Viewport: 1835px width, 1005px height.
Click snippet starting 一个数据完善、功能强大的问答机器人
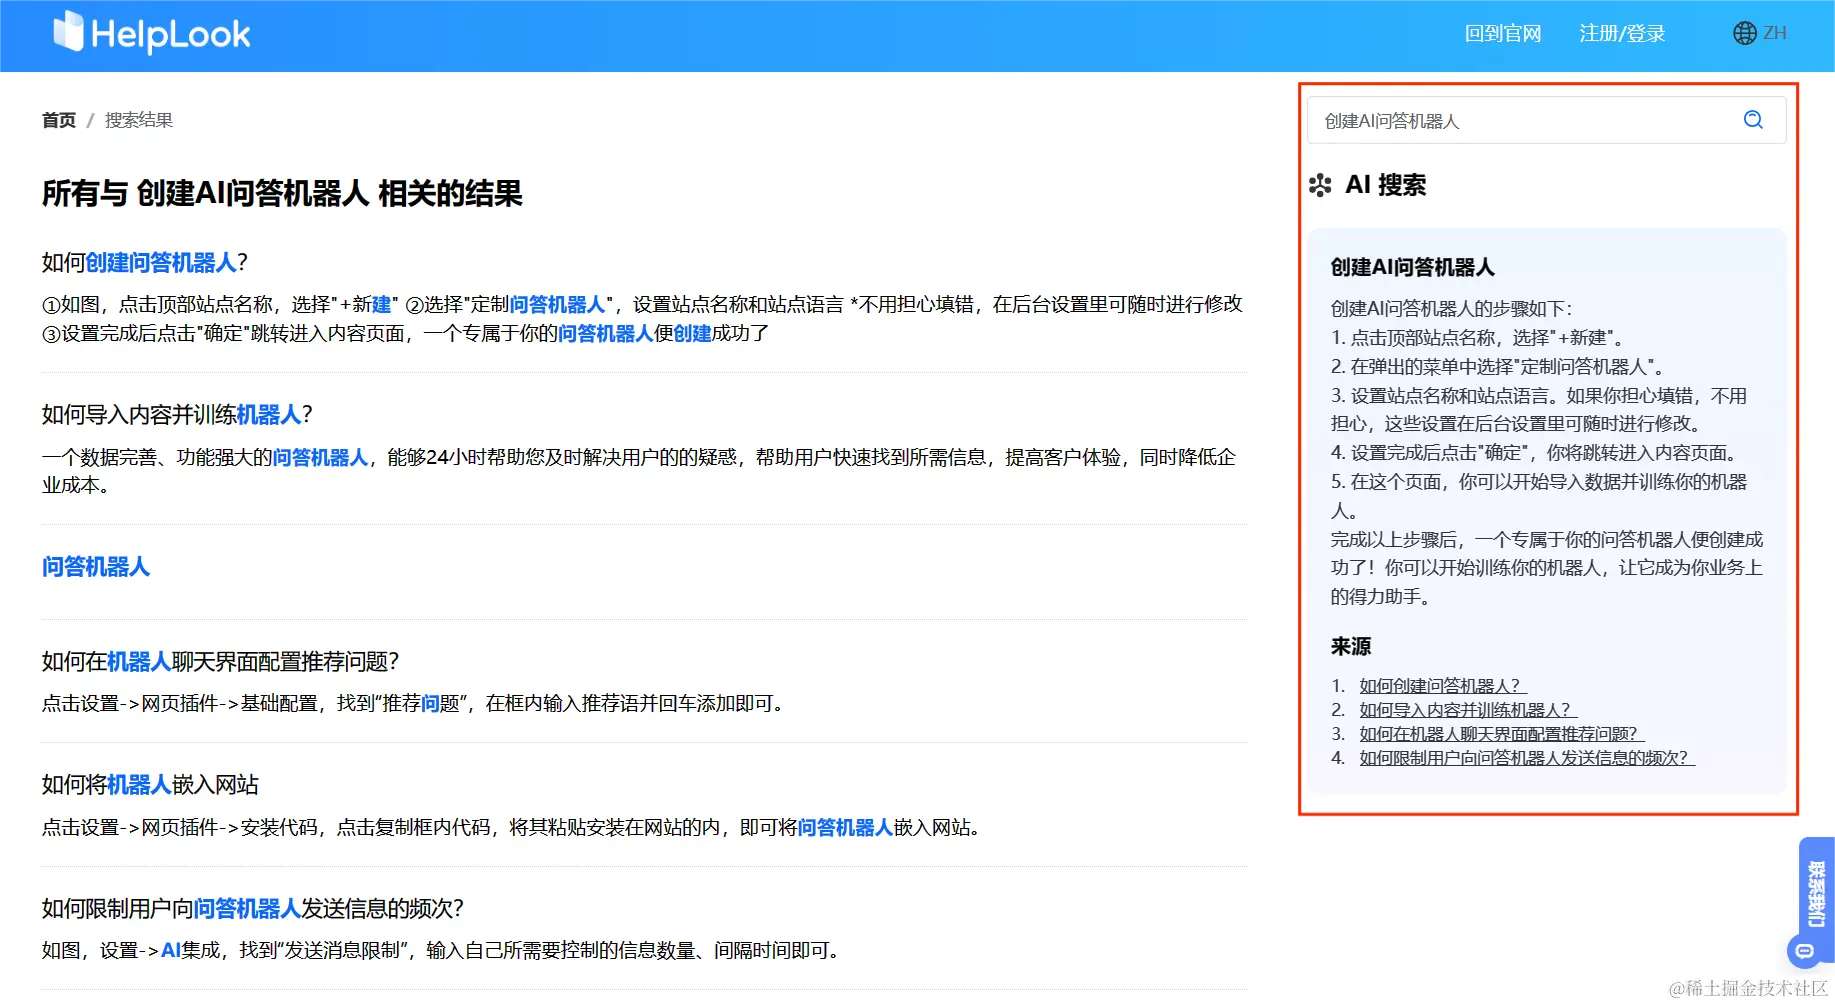coord(639,471)
